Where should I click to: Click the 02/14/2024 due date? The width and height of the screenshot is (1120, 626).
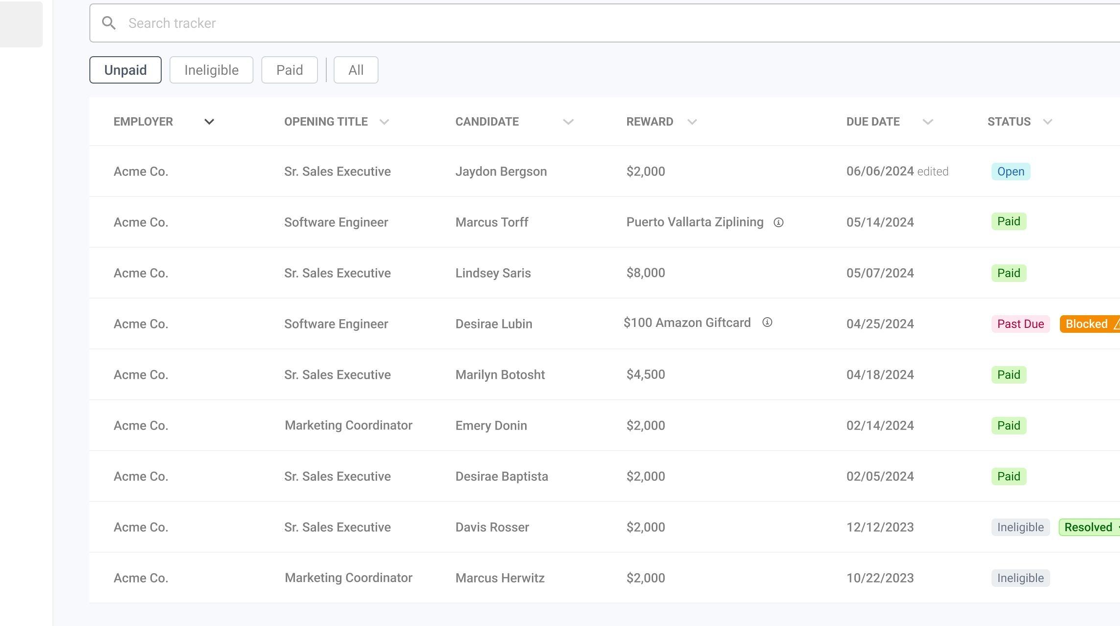tap(880, 425)
